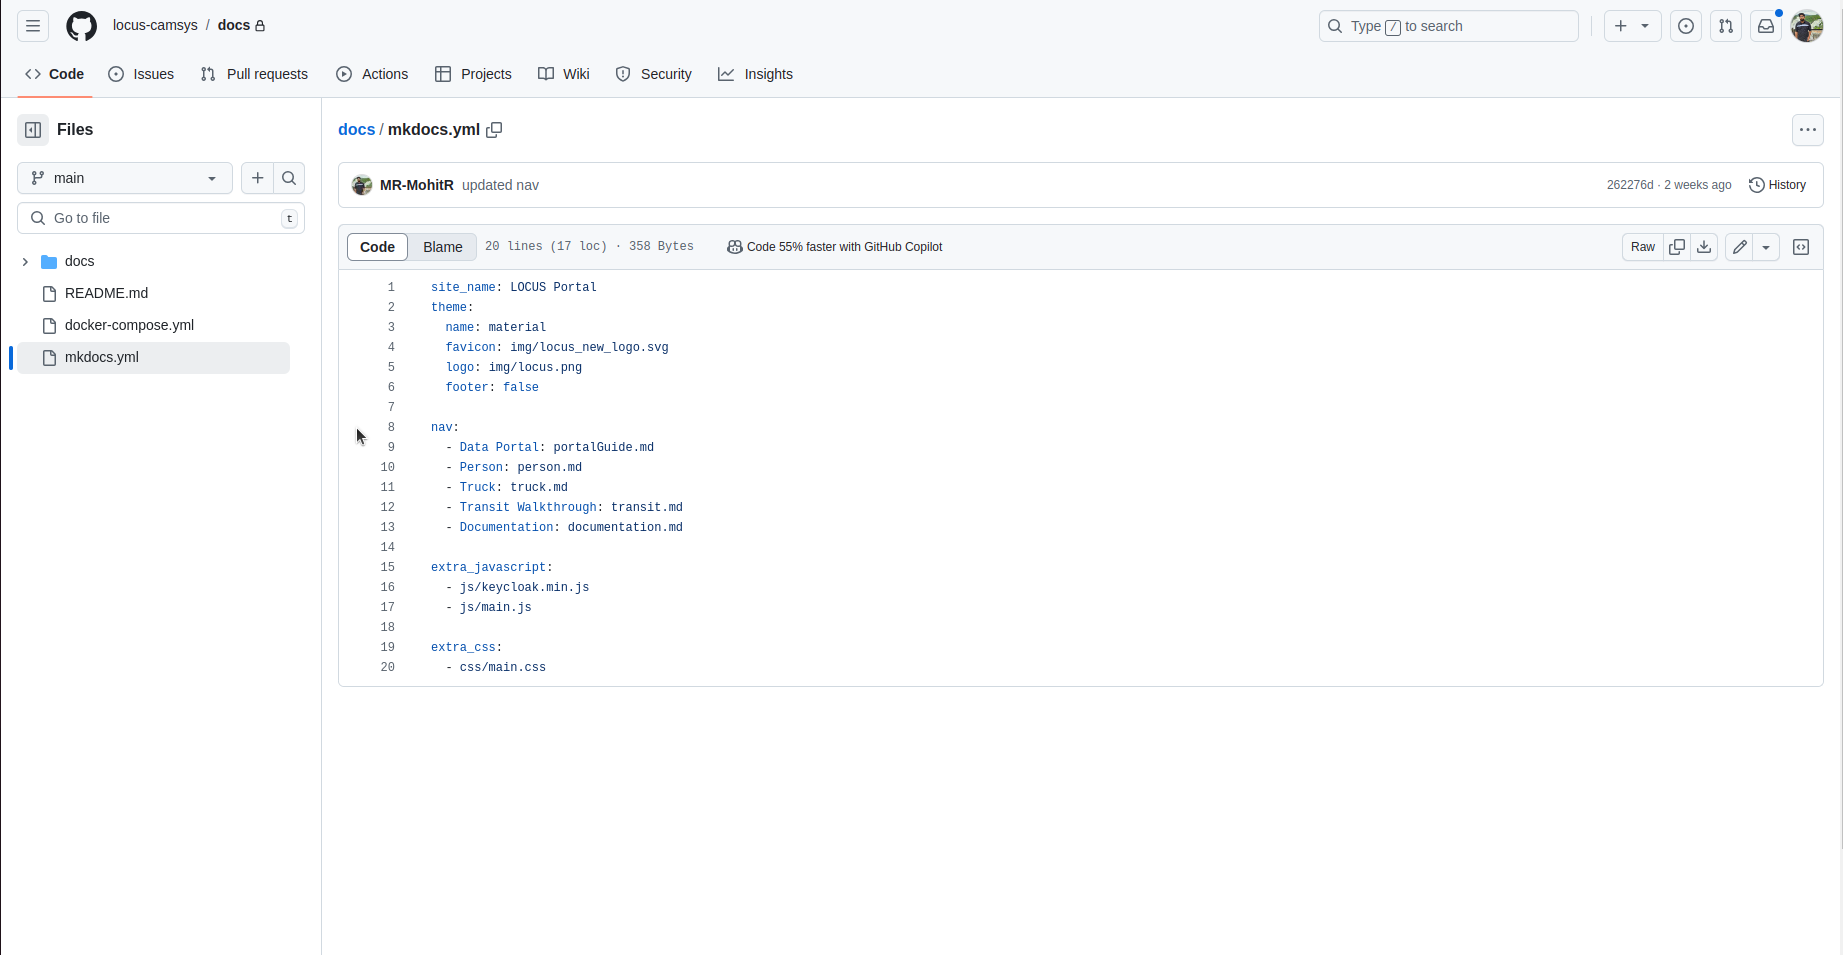Open notifications inbox icon

click(x=1766, y=27)
